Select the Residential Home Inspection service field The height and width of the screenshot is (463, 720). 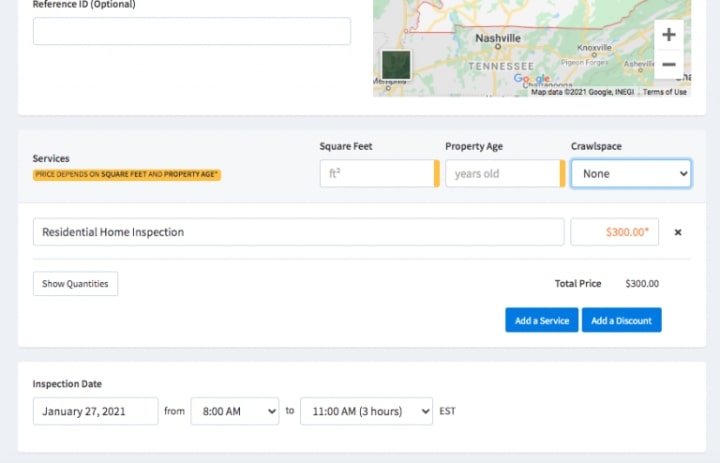coord(298,232)
